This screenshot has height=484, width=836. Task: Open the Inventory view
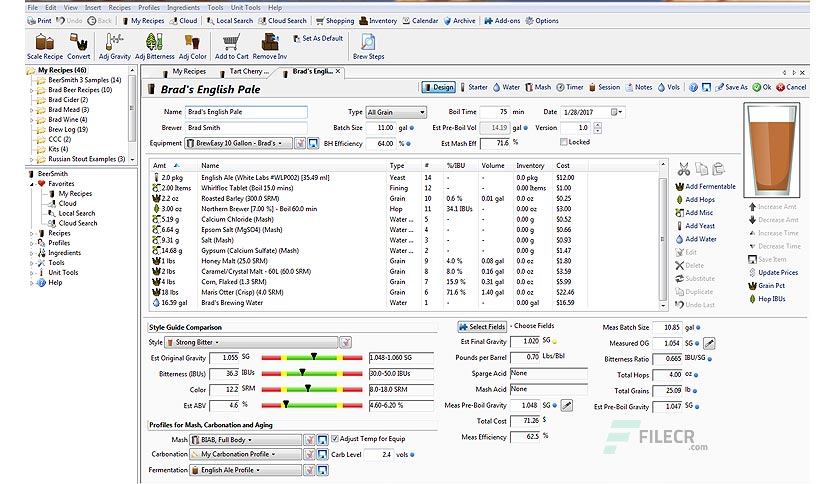coord(378,21)
